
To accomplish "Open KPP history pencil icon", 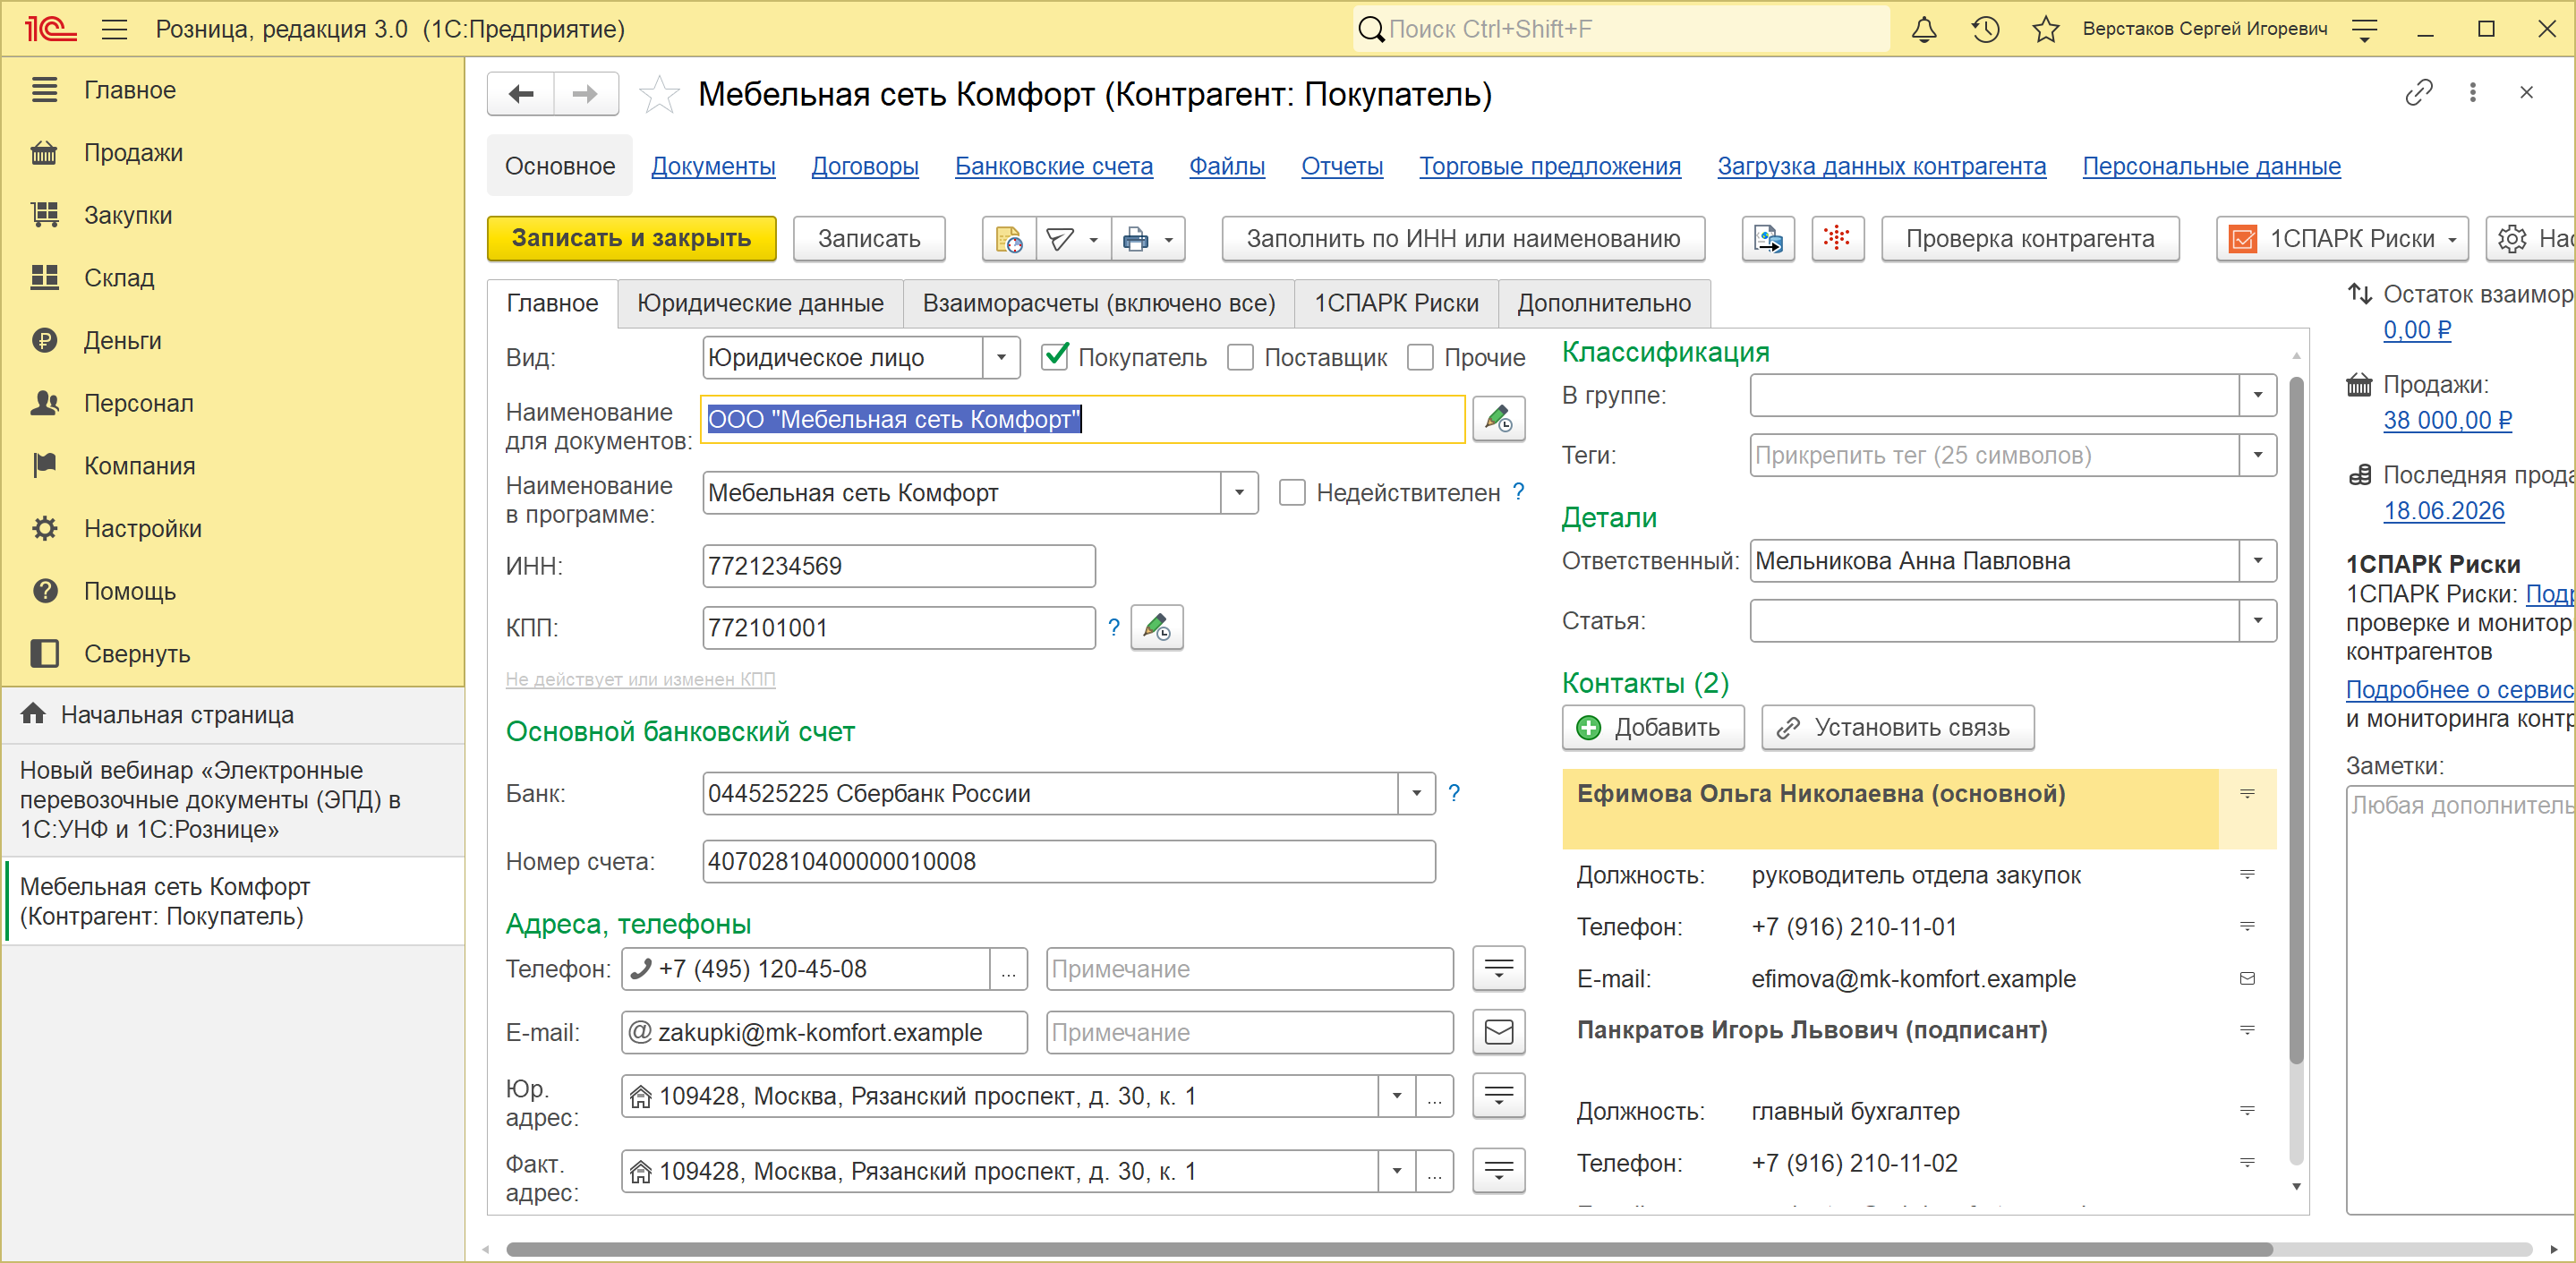I will (1157, 628).
